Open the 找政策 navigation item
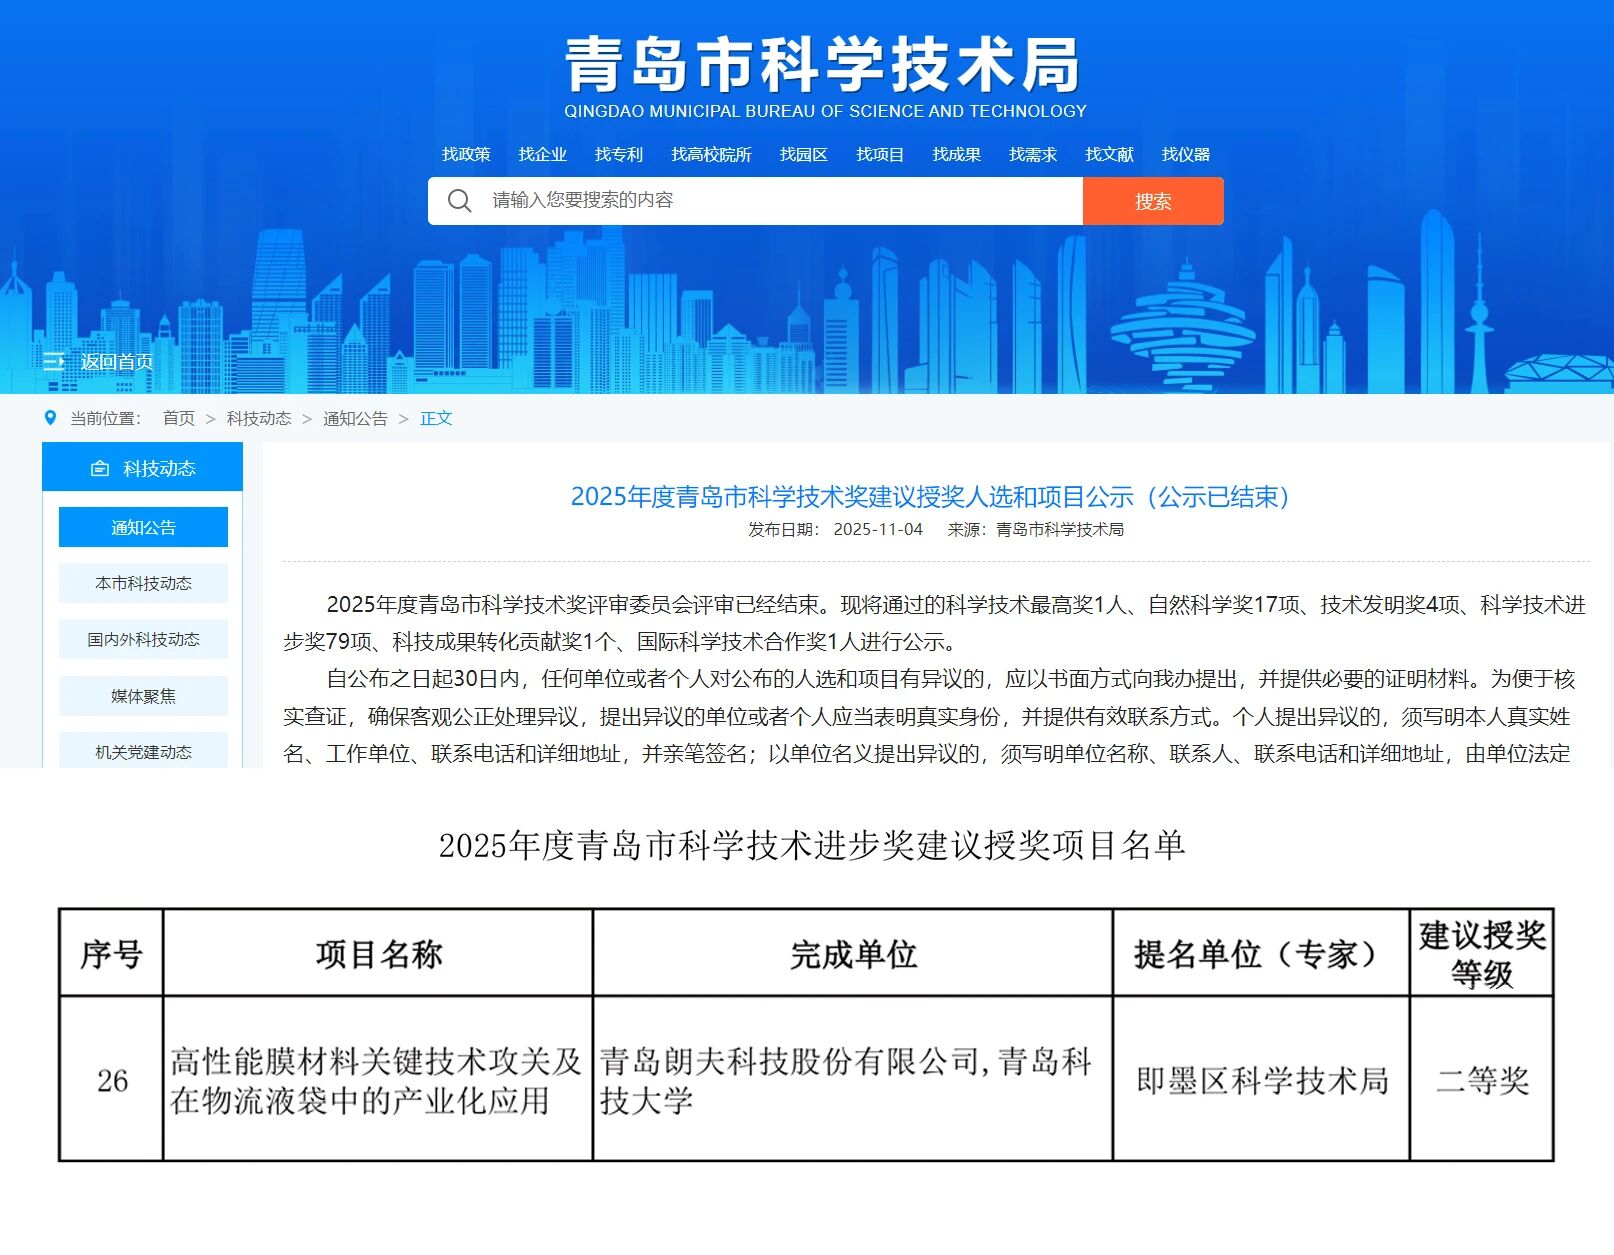 466,154
